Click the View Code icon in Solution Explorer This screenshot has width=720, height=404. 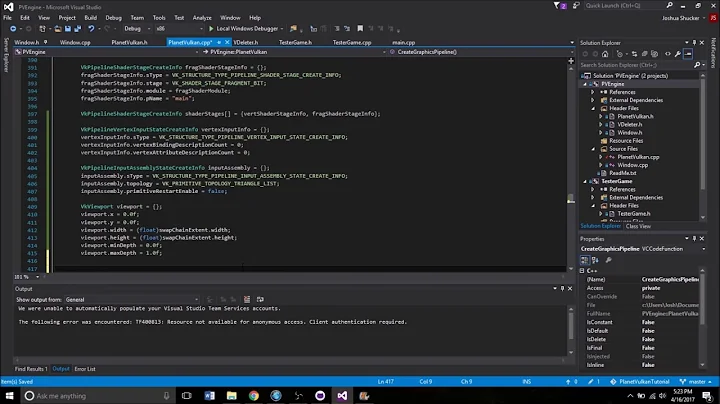(x=668, y=54)
